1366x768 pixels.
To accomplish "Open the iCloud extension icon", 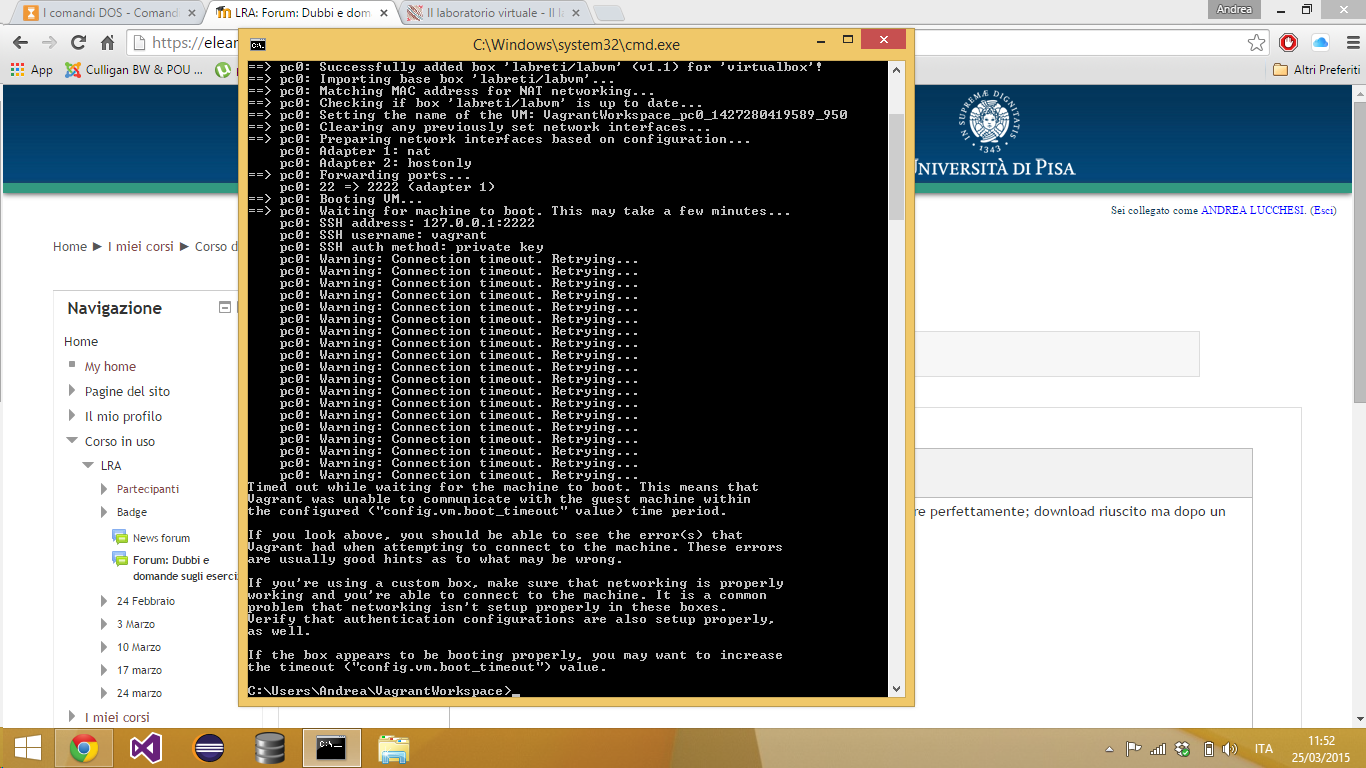I will pos(1320,43).
